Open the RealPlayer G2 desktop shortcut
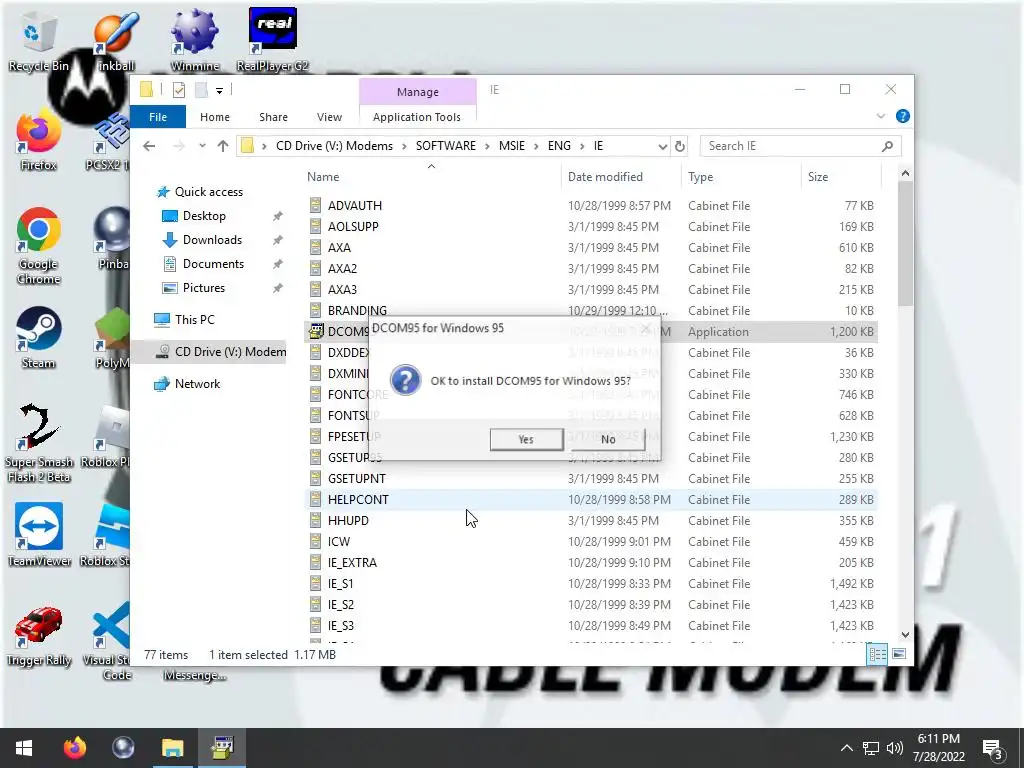Image resolution: width=1024 pixels, height=768 pixels. pyautogui.click(x=272, y=40)
